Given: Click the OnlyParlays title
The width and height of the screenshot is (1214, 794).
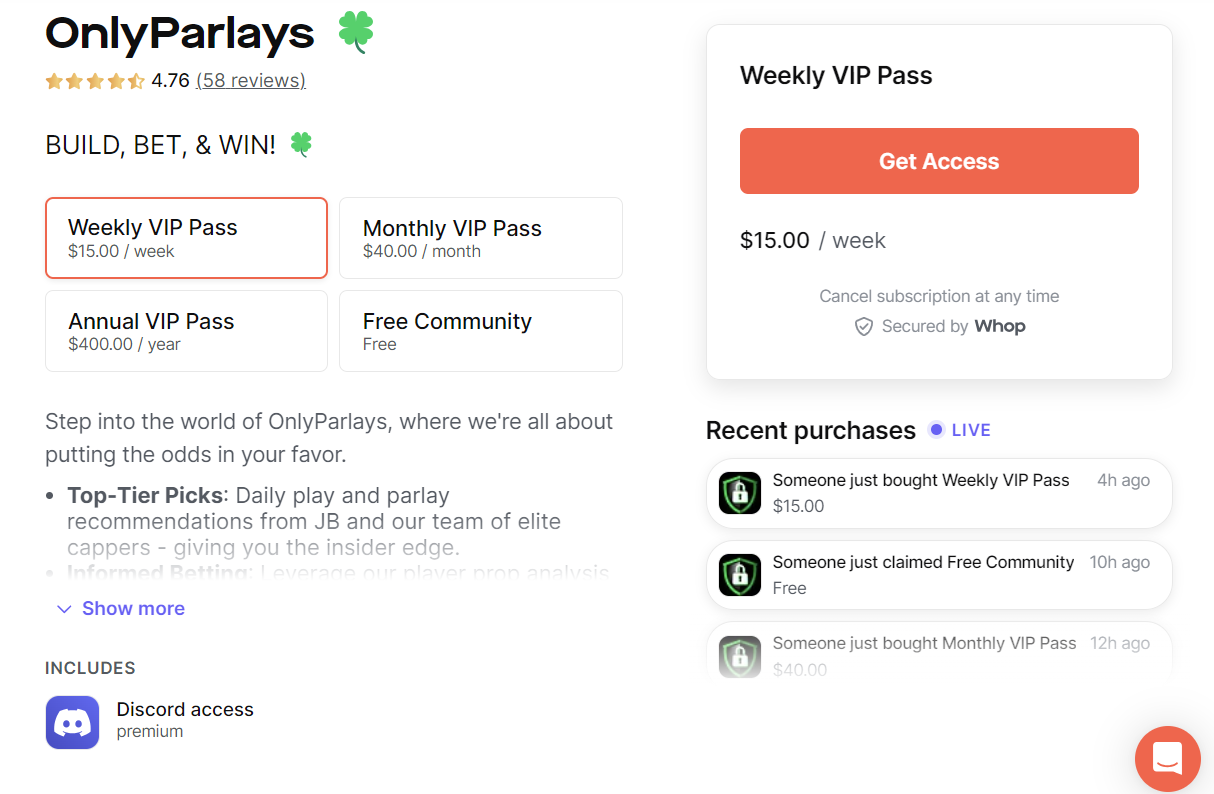Looking at the screenshot, I should pyautogui.click(x=178, y=33).
